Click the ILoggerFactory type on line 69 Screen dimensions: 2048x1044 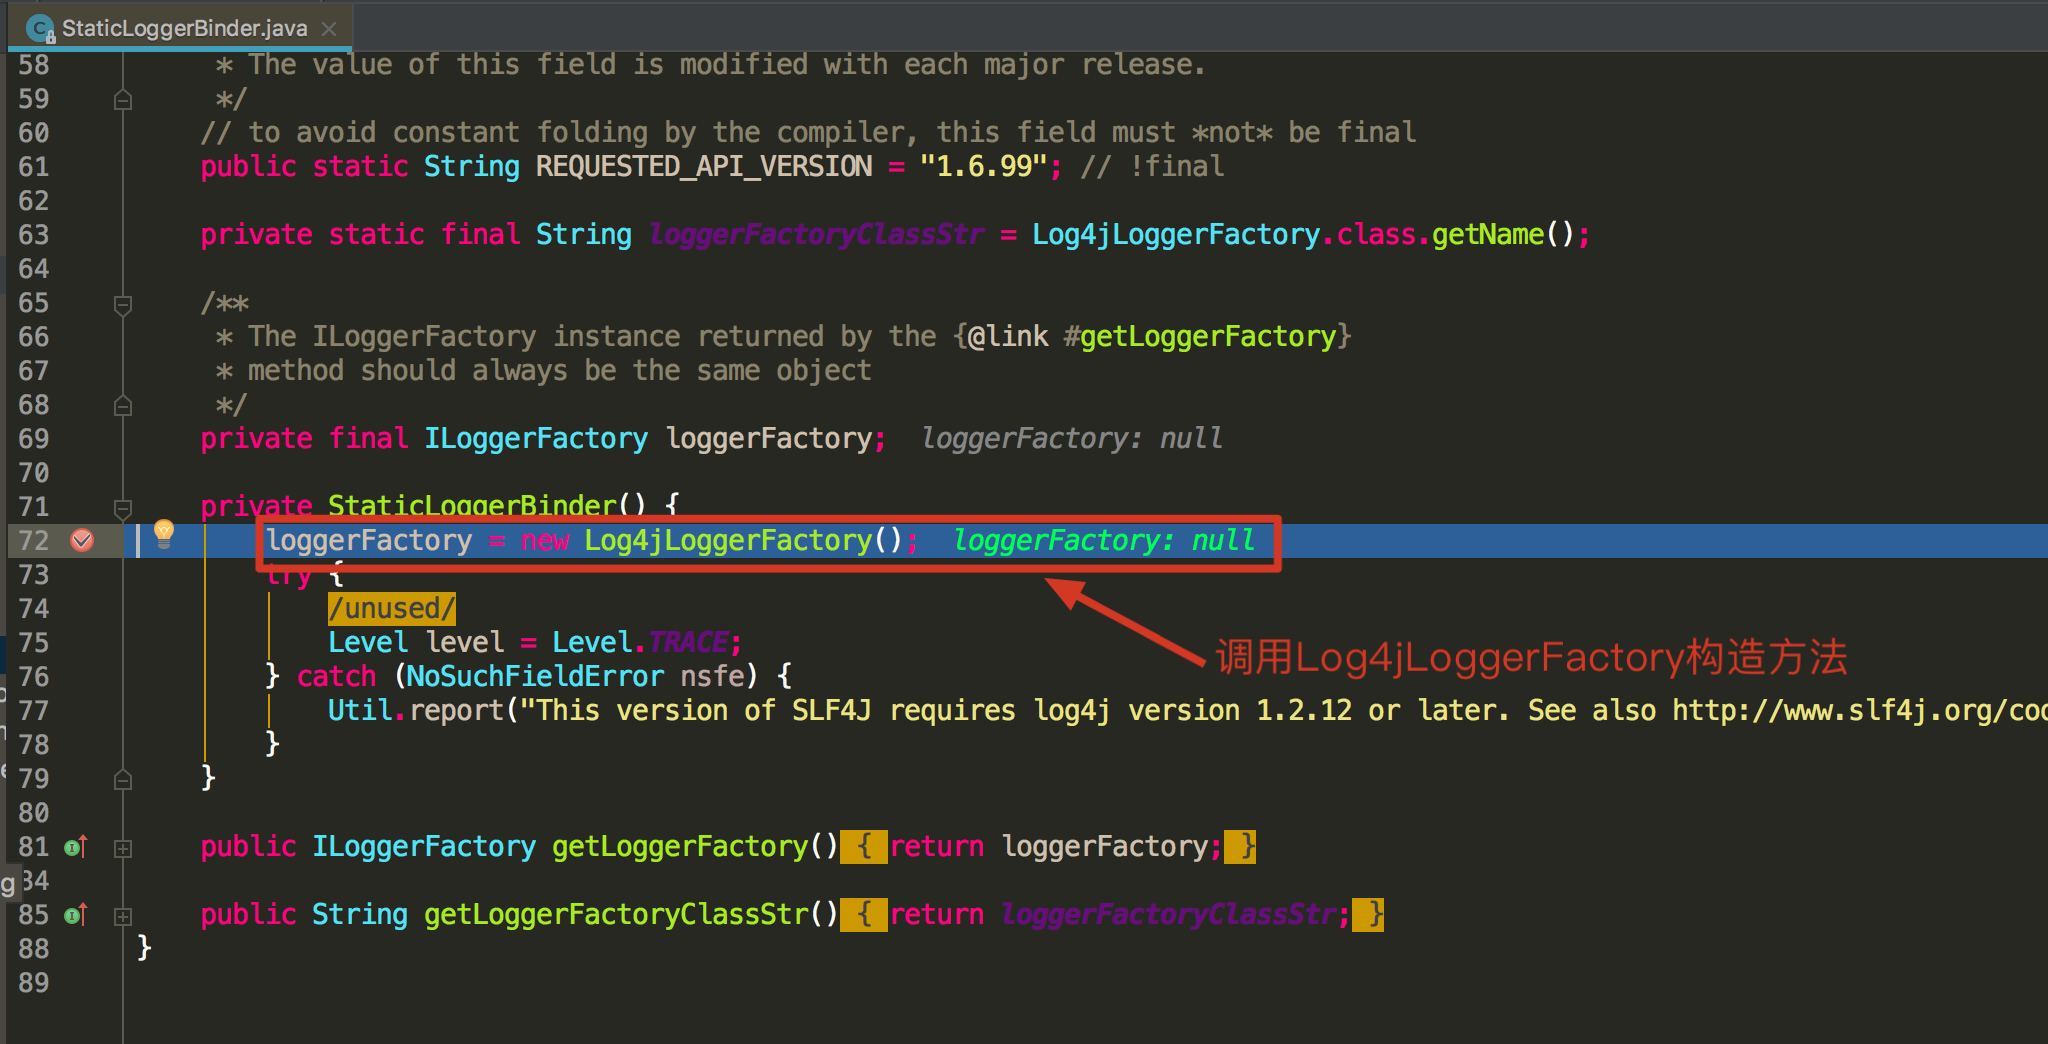click(536, 439)
